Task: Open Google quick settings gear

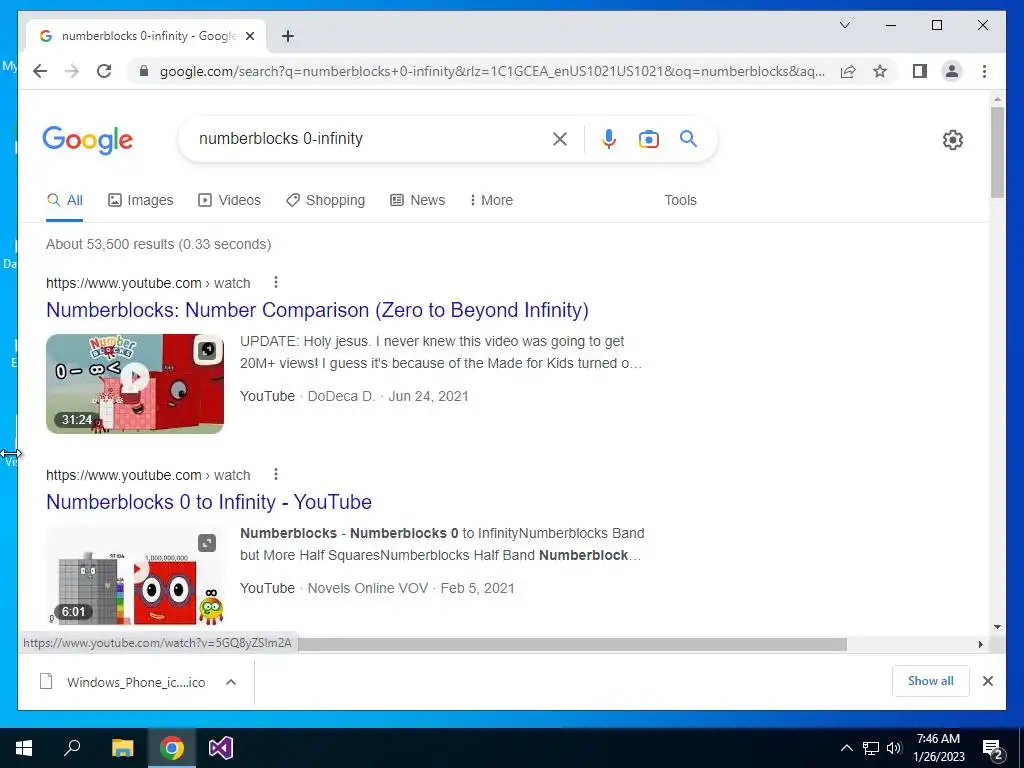Action: [x=952, y=139]
